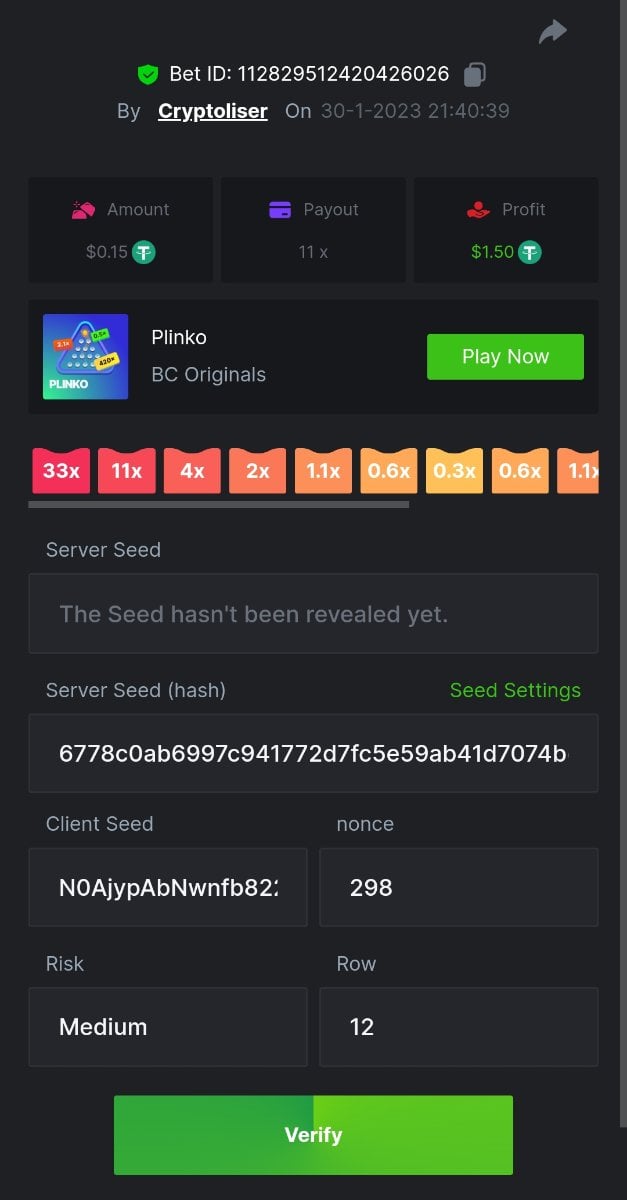Click the Risk field showing Medium

(168, 1027)
